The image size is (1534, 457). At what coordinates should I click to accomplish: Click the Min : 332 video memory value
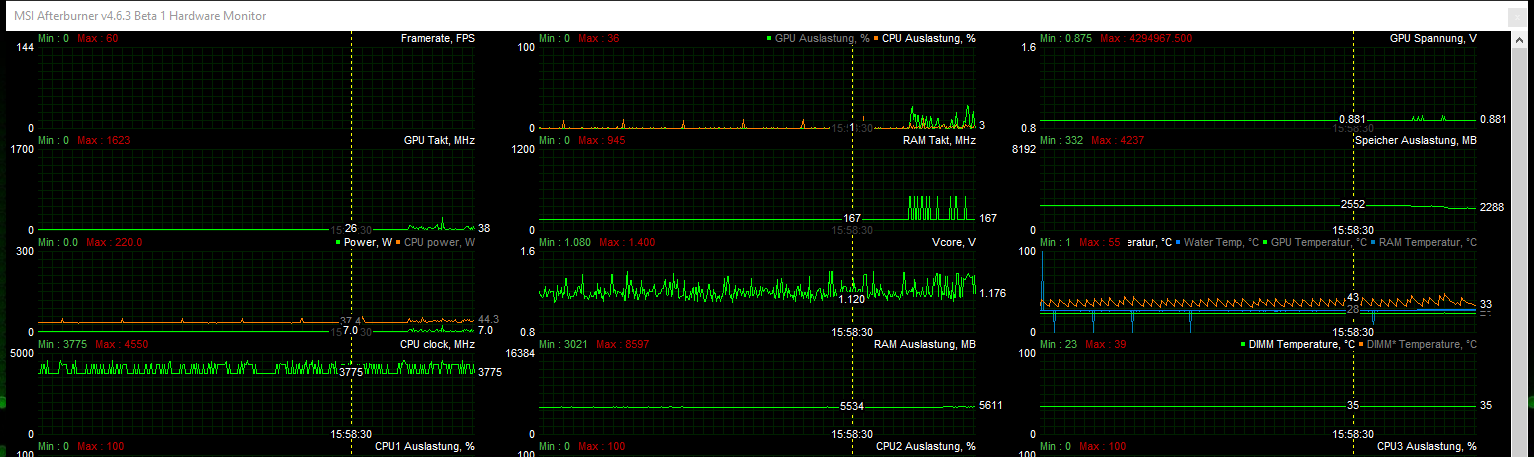[1062, 140]
